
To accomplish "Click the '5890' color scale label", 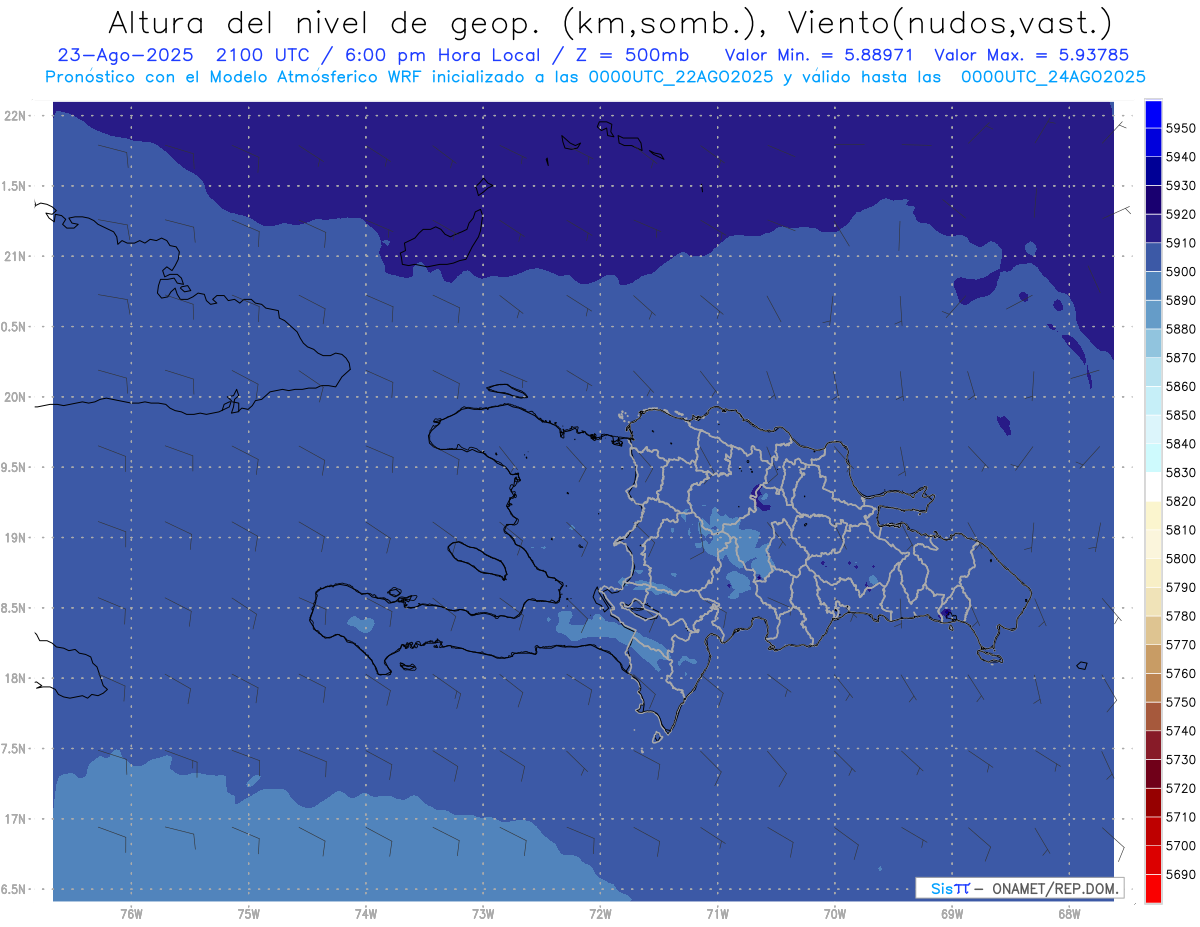I will point(1180,300).
